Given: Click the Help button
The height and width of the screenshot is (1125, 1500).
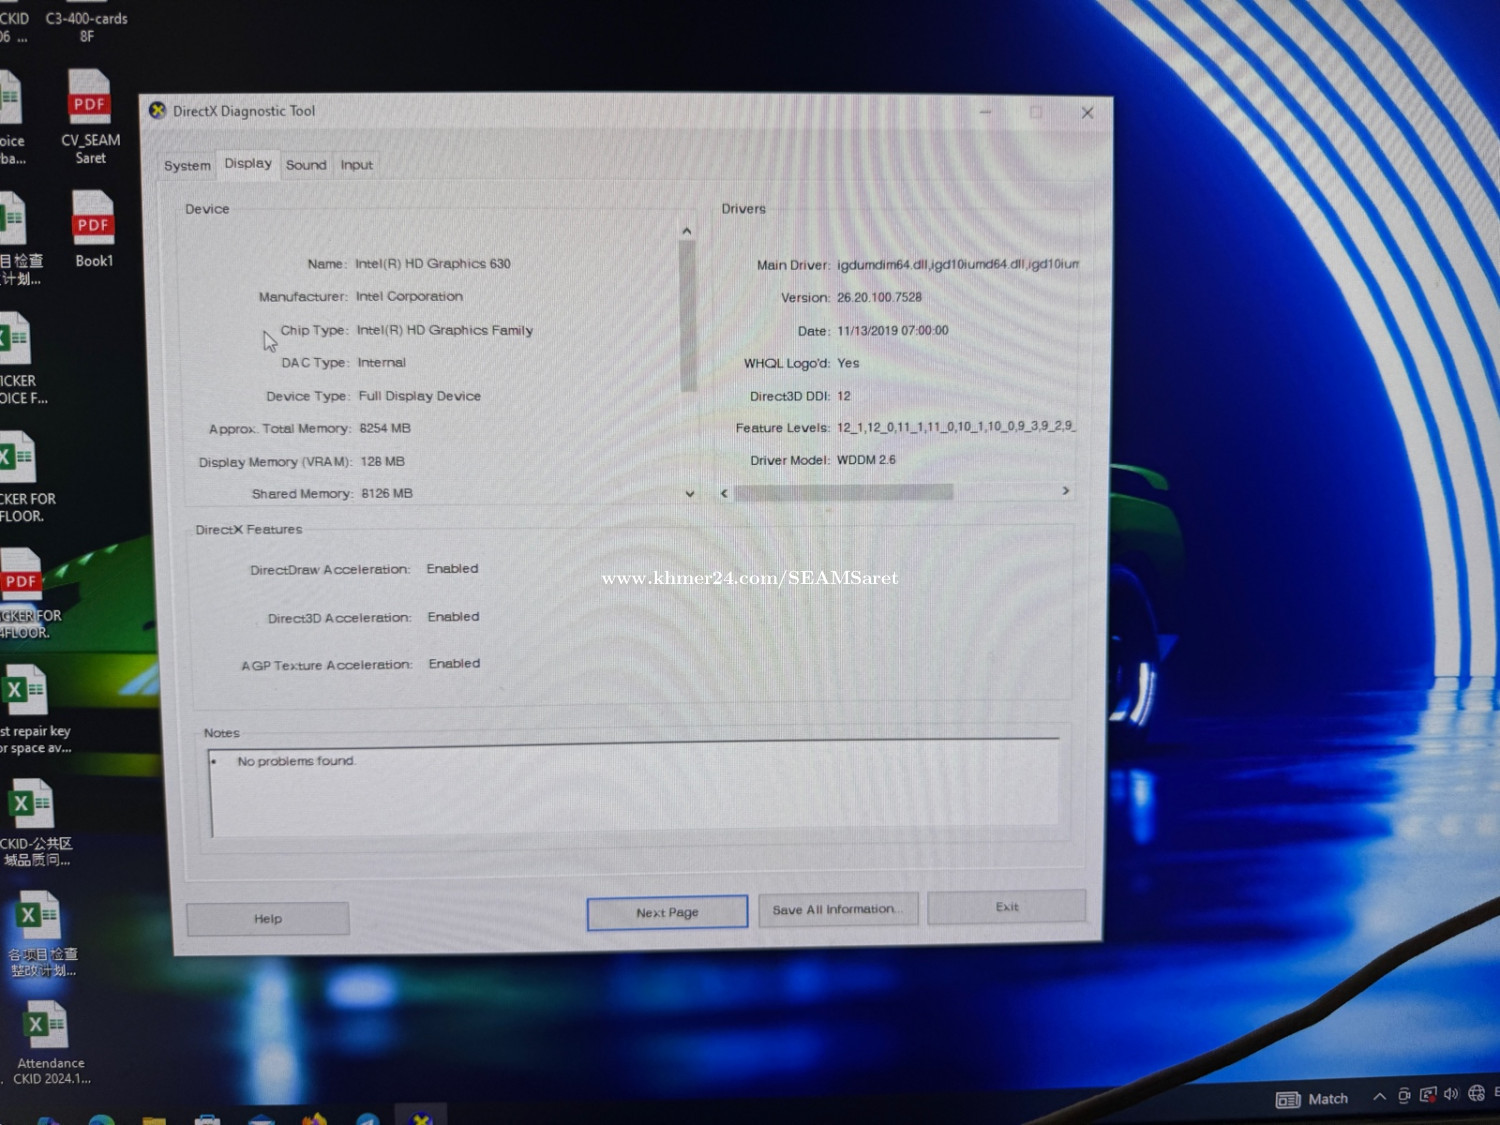Looking at the screenshot, I should [268, 919].
